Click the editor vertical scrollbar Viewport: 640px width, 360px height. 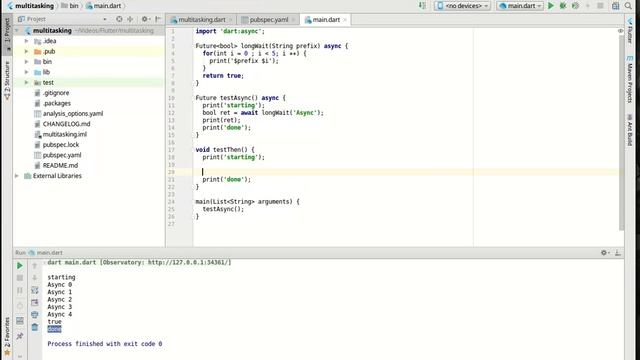pos(621,133)
